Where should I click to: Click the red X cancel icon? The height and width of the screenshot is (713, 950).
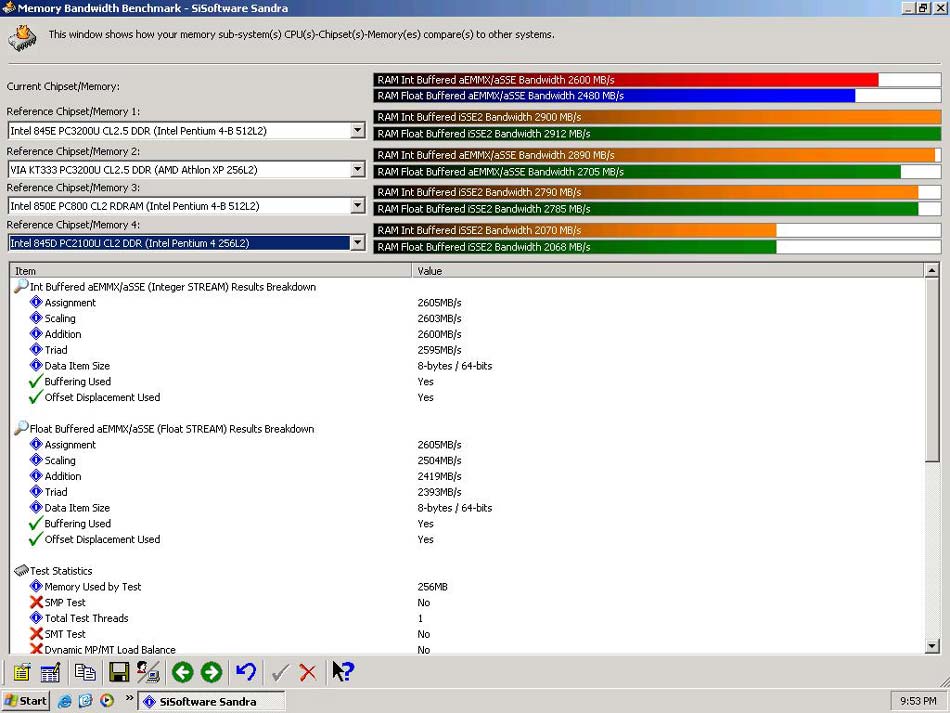[308, 672]
